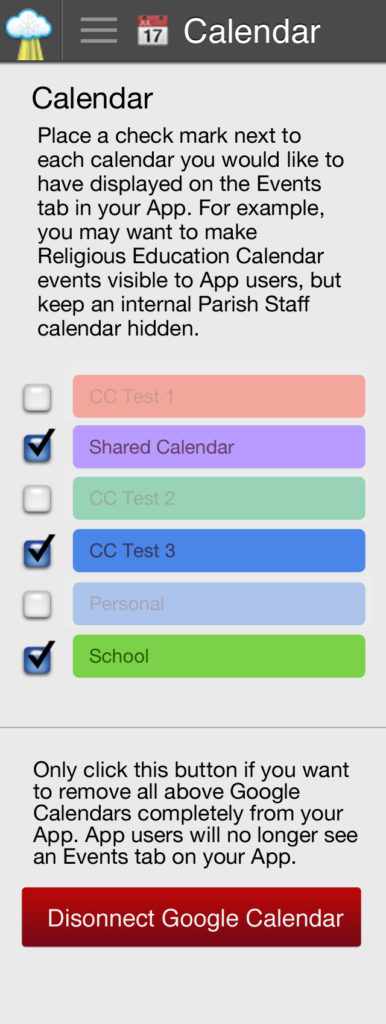This screenshot has height=1024, width=386.
Task: Select the teal CC Test 2 bar
Action: click(x=219, y=498)
